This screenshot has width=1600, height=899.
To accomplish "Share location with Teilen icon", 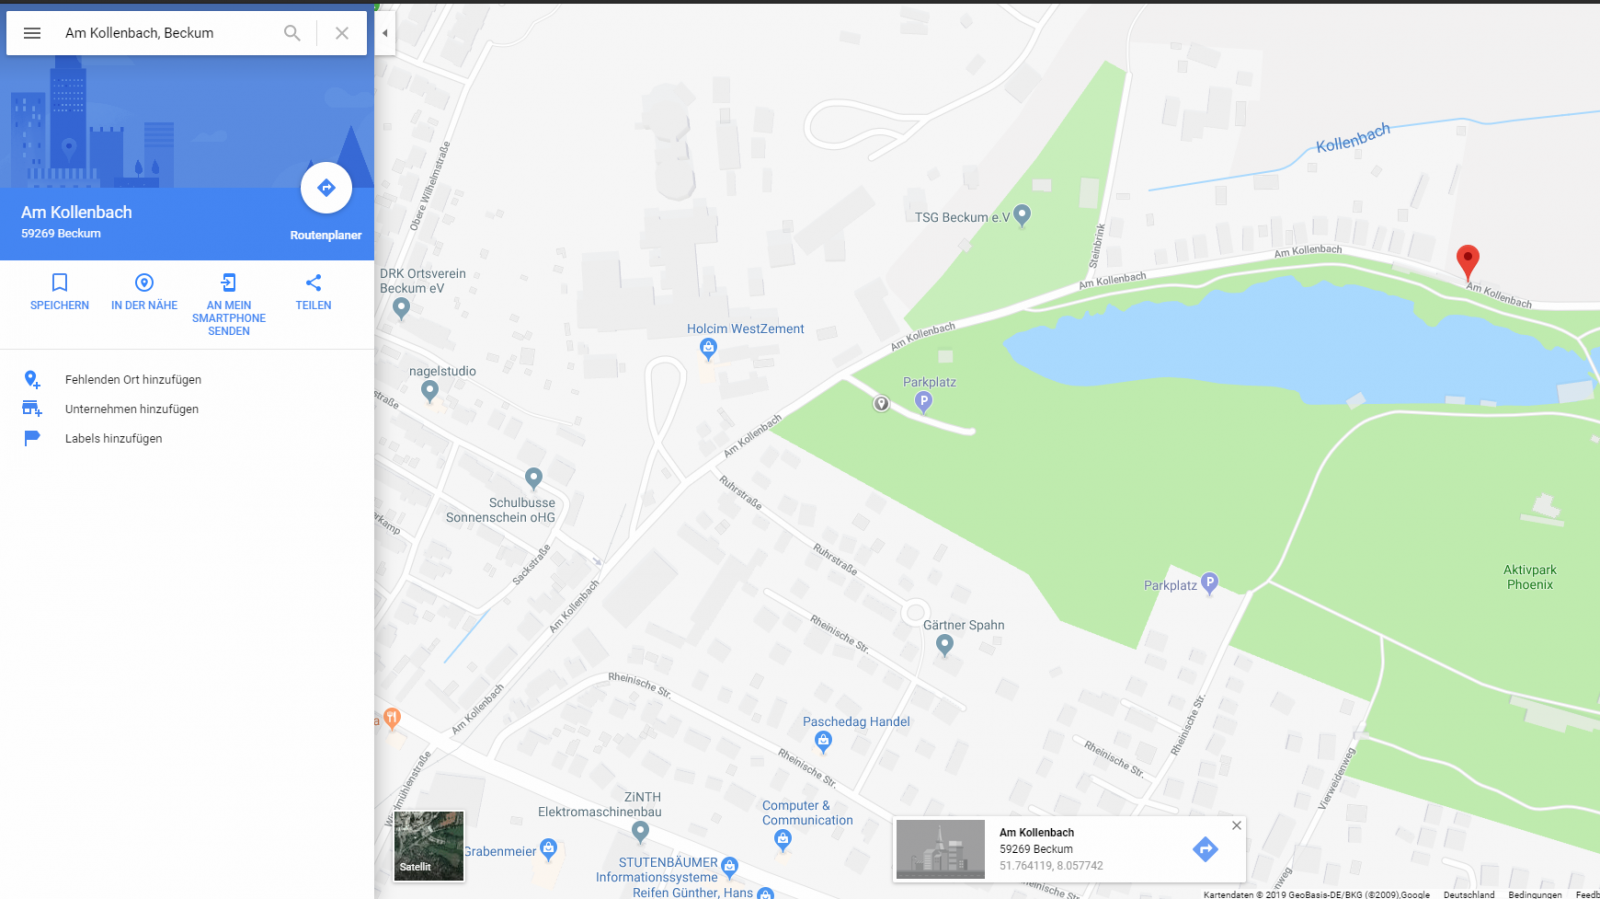I will pos(313,284).
